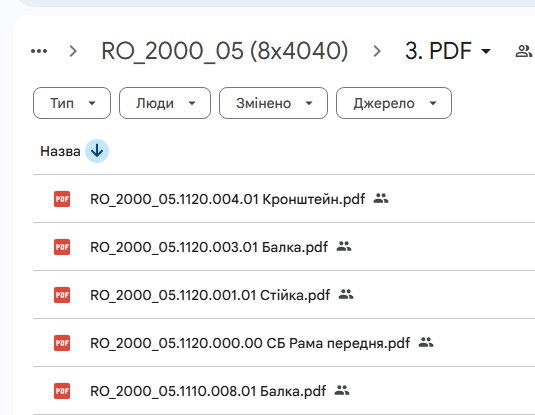The width and height of the screenshot is (535, 415).
Task: Click shared icon next to 1110.008.01 Балка.pdf
Action: (342, 390)
